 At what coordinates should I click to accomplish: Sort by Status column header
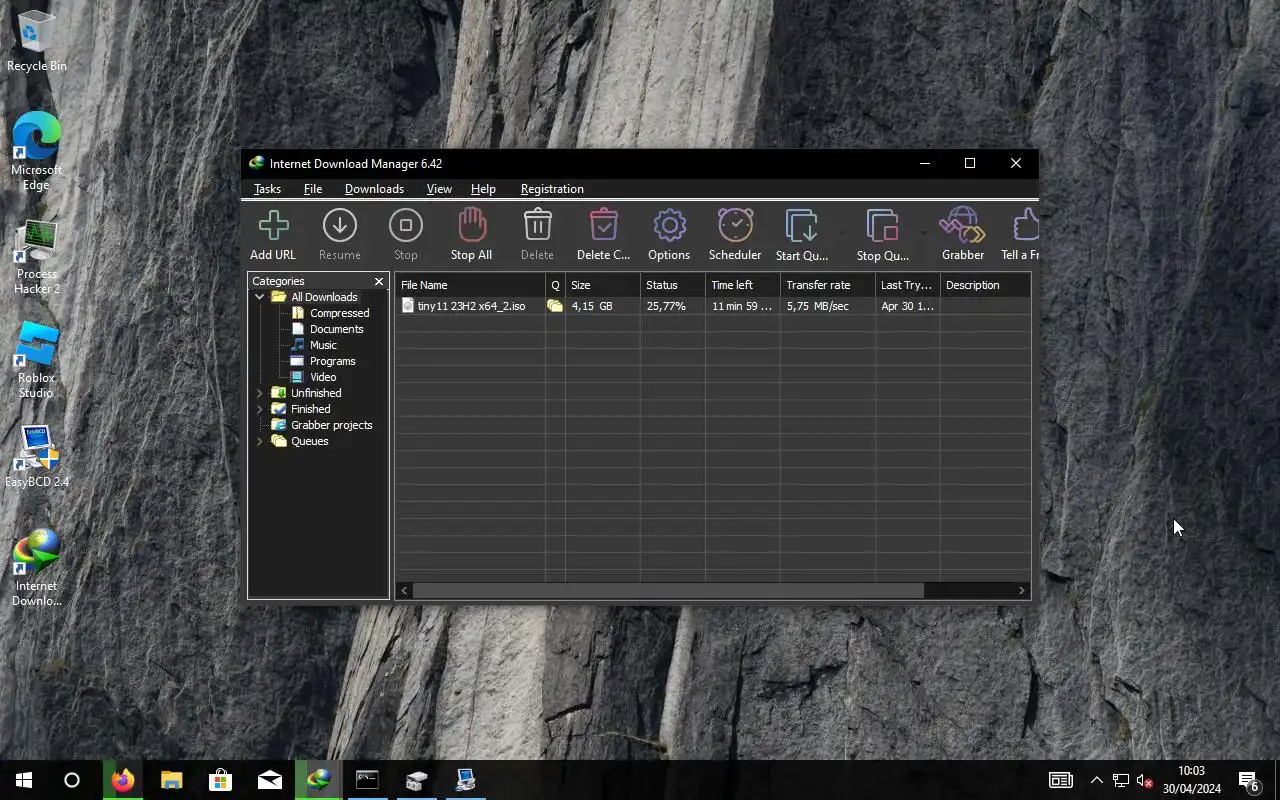[x=673, y=285]
